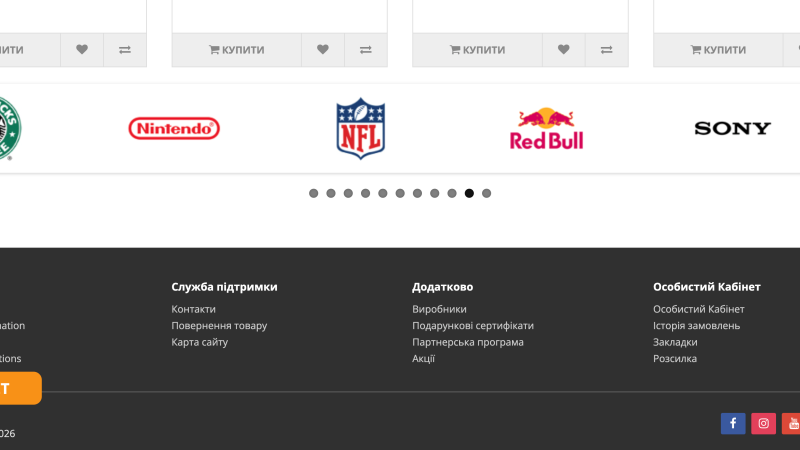Click Купити button of second product

point(237,49)
